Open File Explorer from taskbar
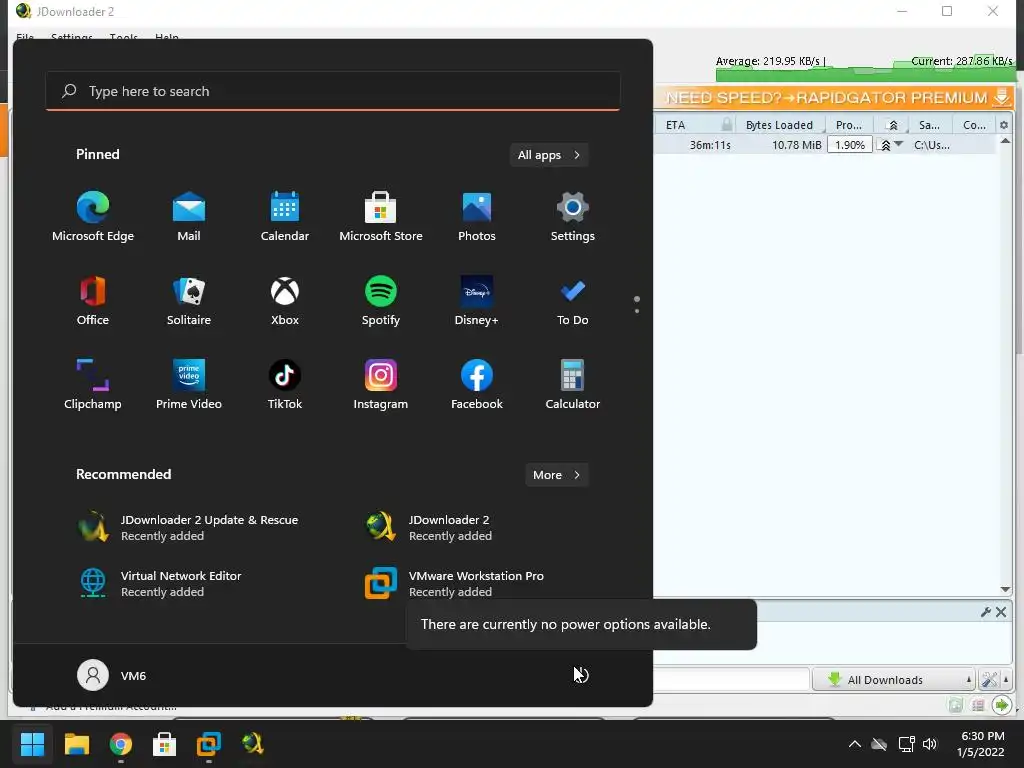Viewport: 1024px width, 768px height. tap(76, 744)
